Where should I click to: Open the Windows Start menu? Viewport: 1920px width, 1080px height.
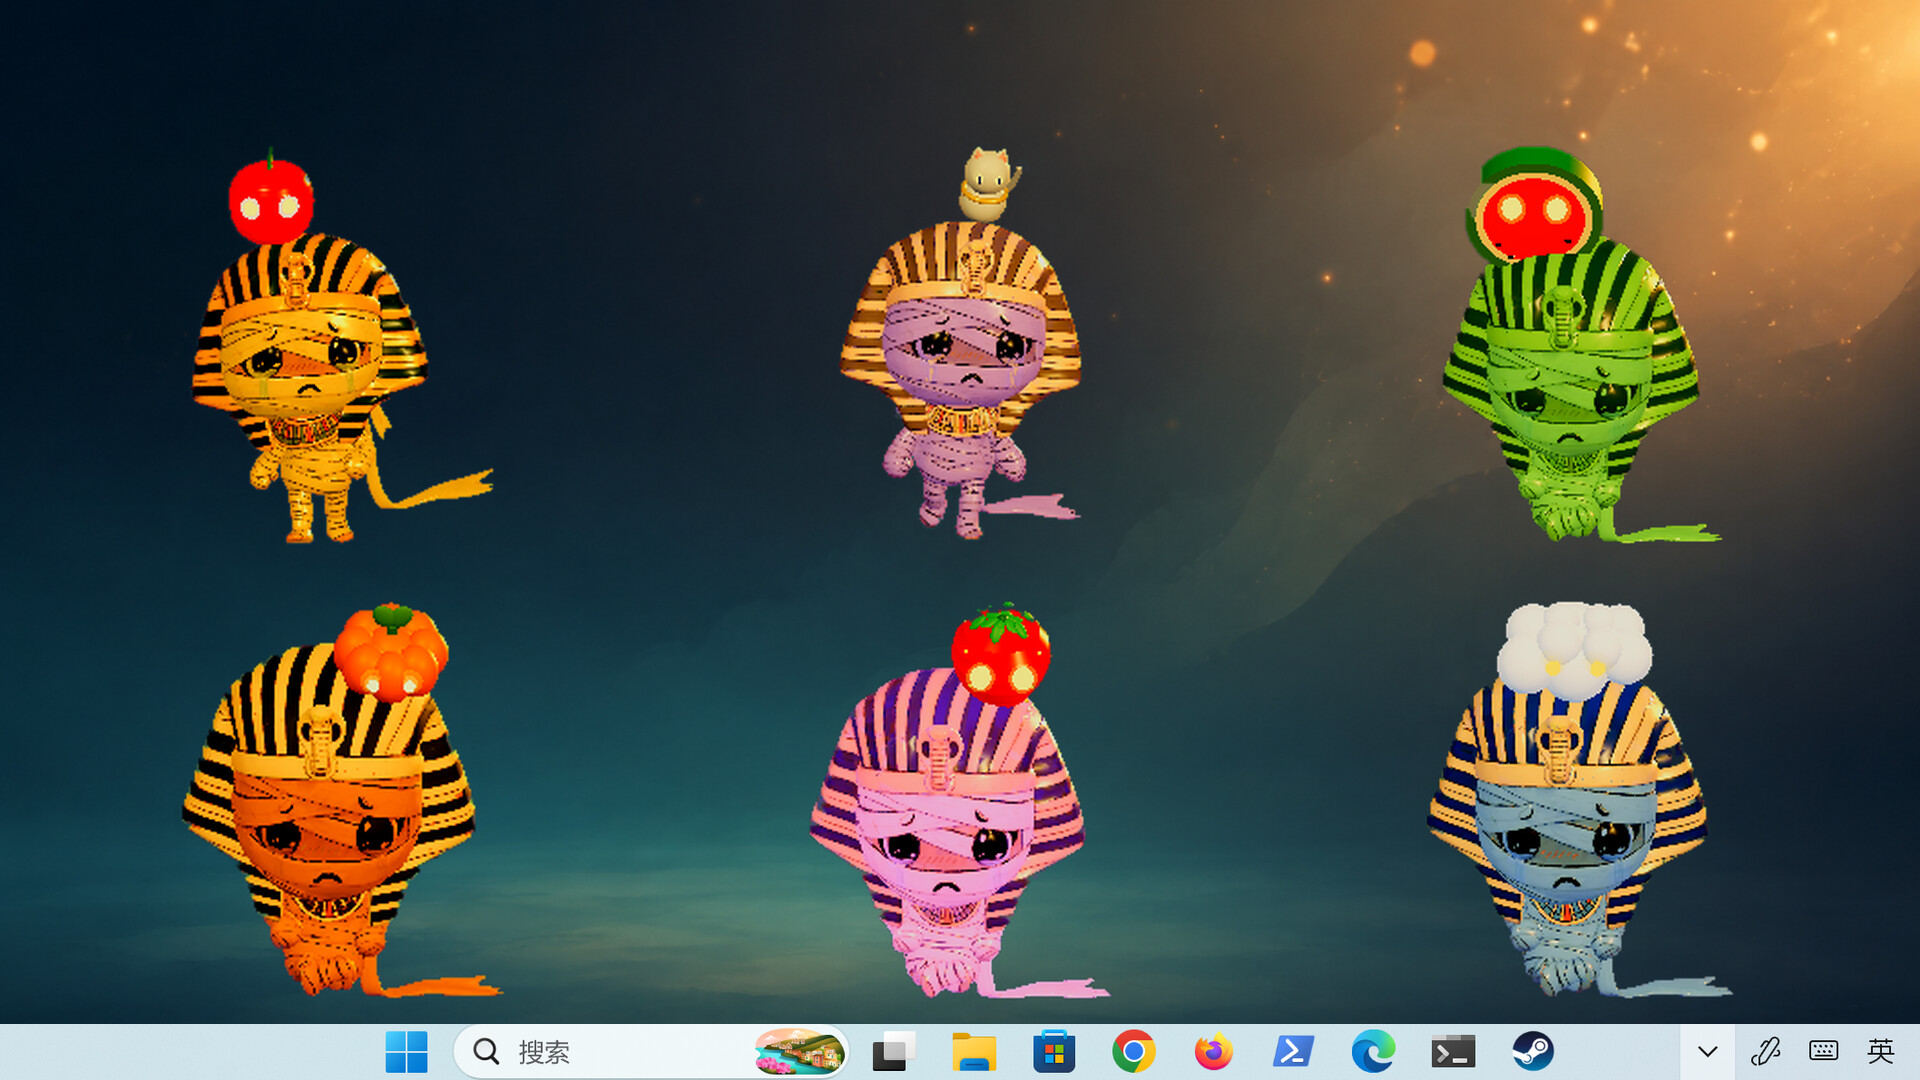[x=406, y=1052]
